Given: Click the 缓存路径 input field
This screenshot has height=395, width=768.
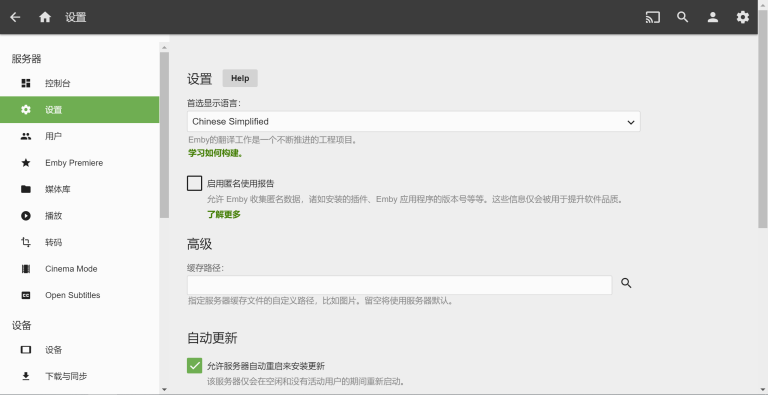Looking at the screenshot, I should pos(399,285).
